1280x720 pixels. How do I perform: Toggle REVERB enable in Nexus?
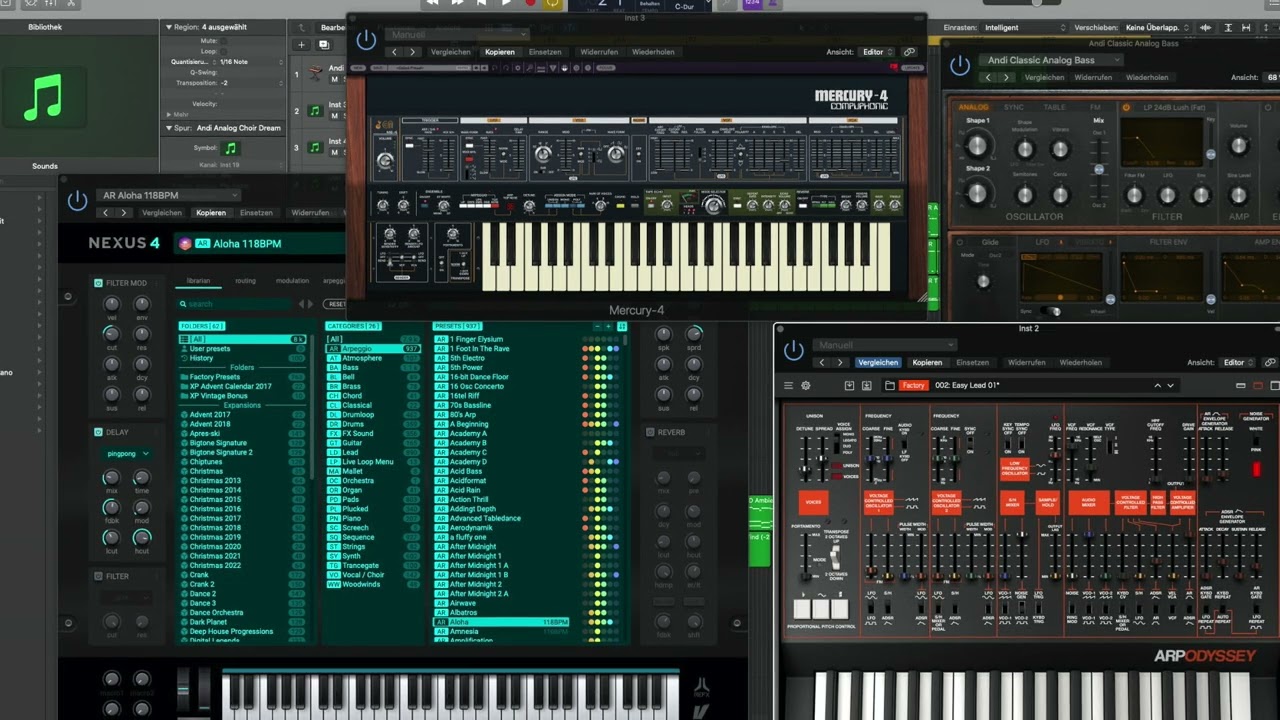[x=650, y=432]
